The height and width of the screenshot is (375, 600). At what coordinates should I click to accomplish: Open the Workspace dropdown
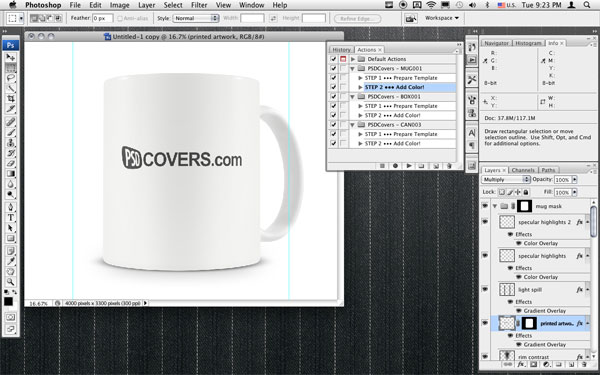[442, 18]
